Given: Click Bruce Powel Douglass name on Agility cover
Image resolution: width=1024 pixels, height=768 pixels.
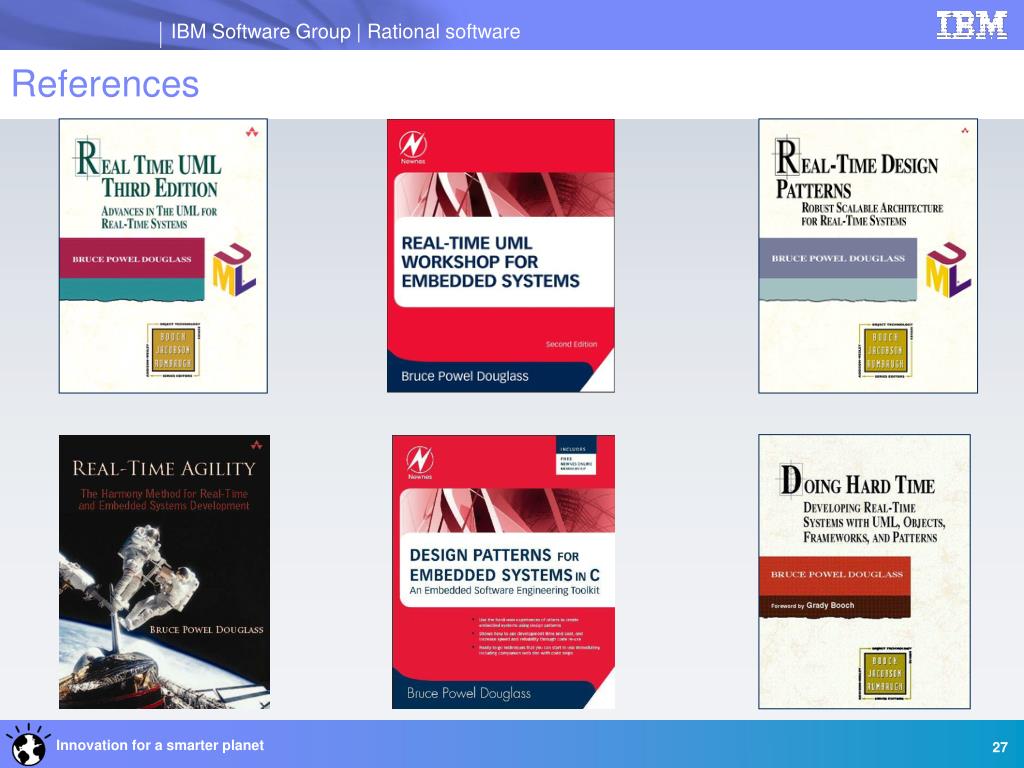Looking at the screenshot, I should pyautogui.click(x=206, y=630).
